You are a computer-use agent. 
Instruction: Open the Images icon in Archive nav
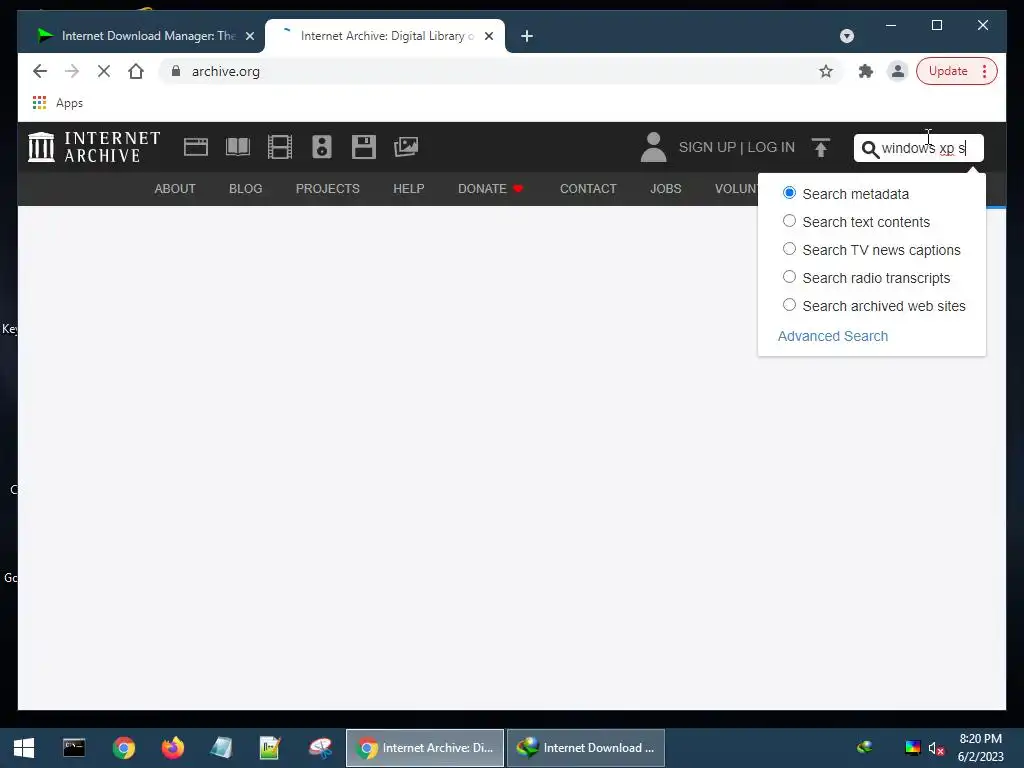(x=406, y=147)
